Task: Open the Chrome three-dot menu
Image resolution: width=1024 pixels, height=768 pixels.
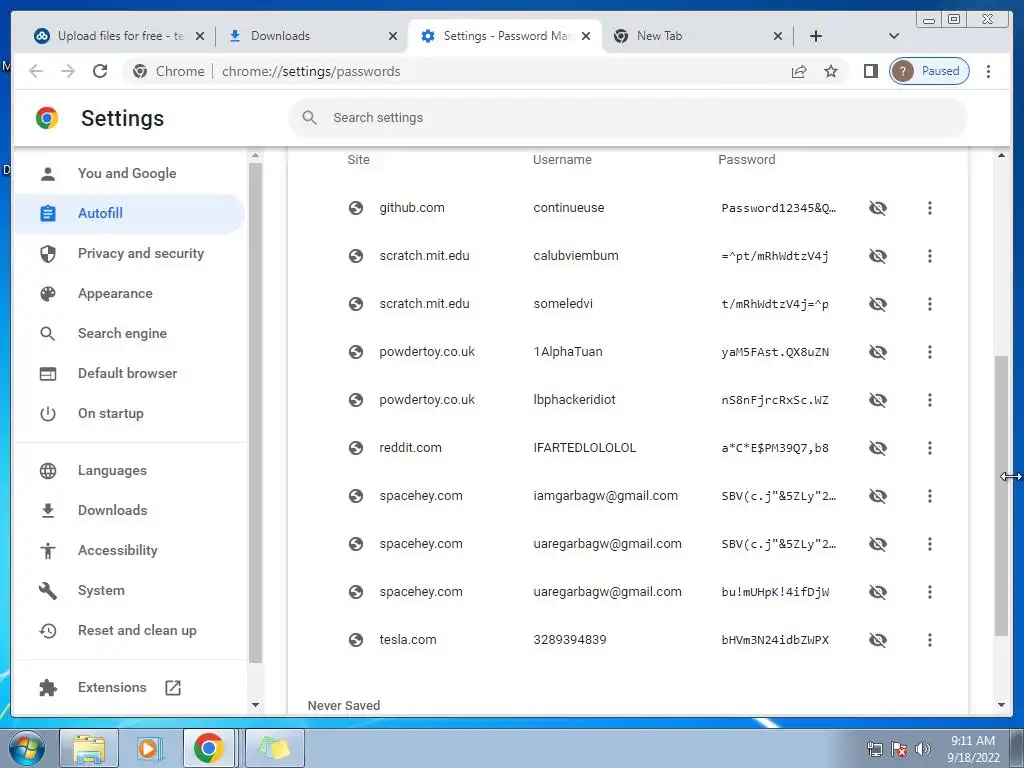Action: tap(988, 71)
